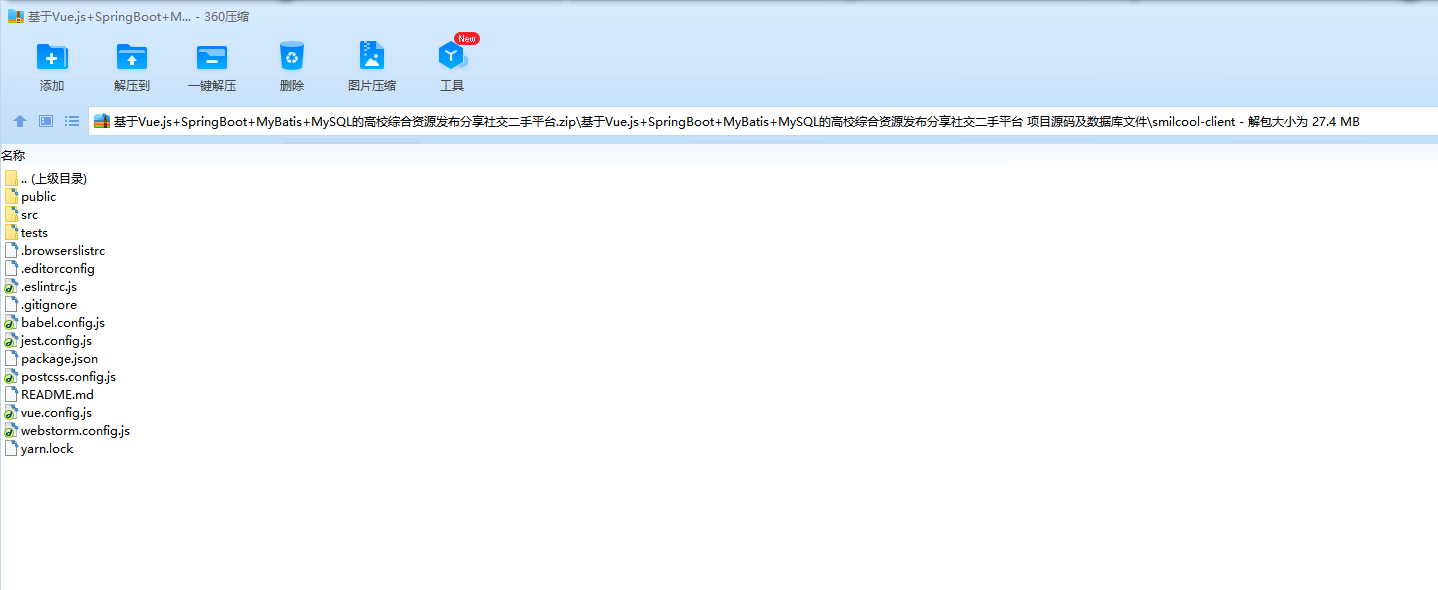Select the src folder icon
The width and height of the screenshot is (1438, 590).
[x=11, y=214]
